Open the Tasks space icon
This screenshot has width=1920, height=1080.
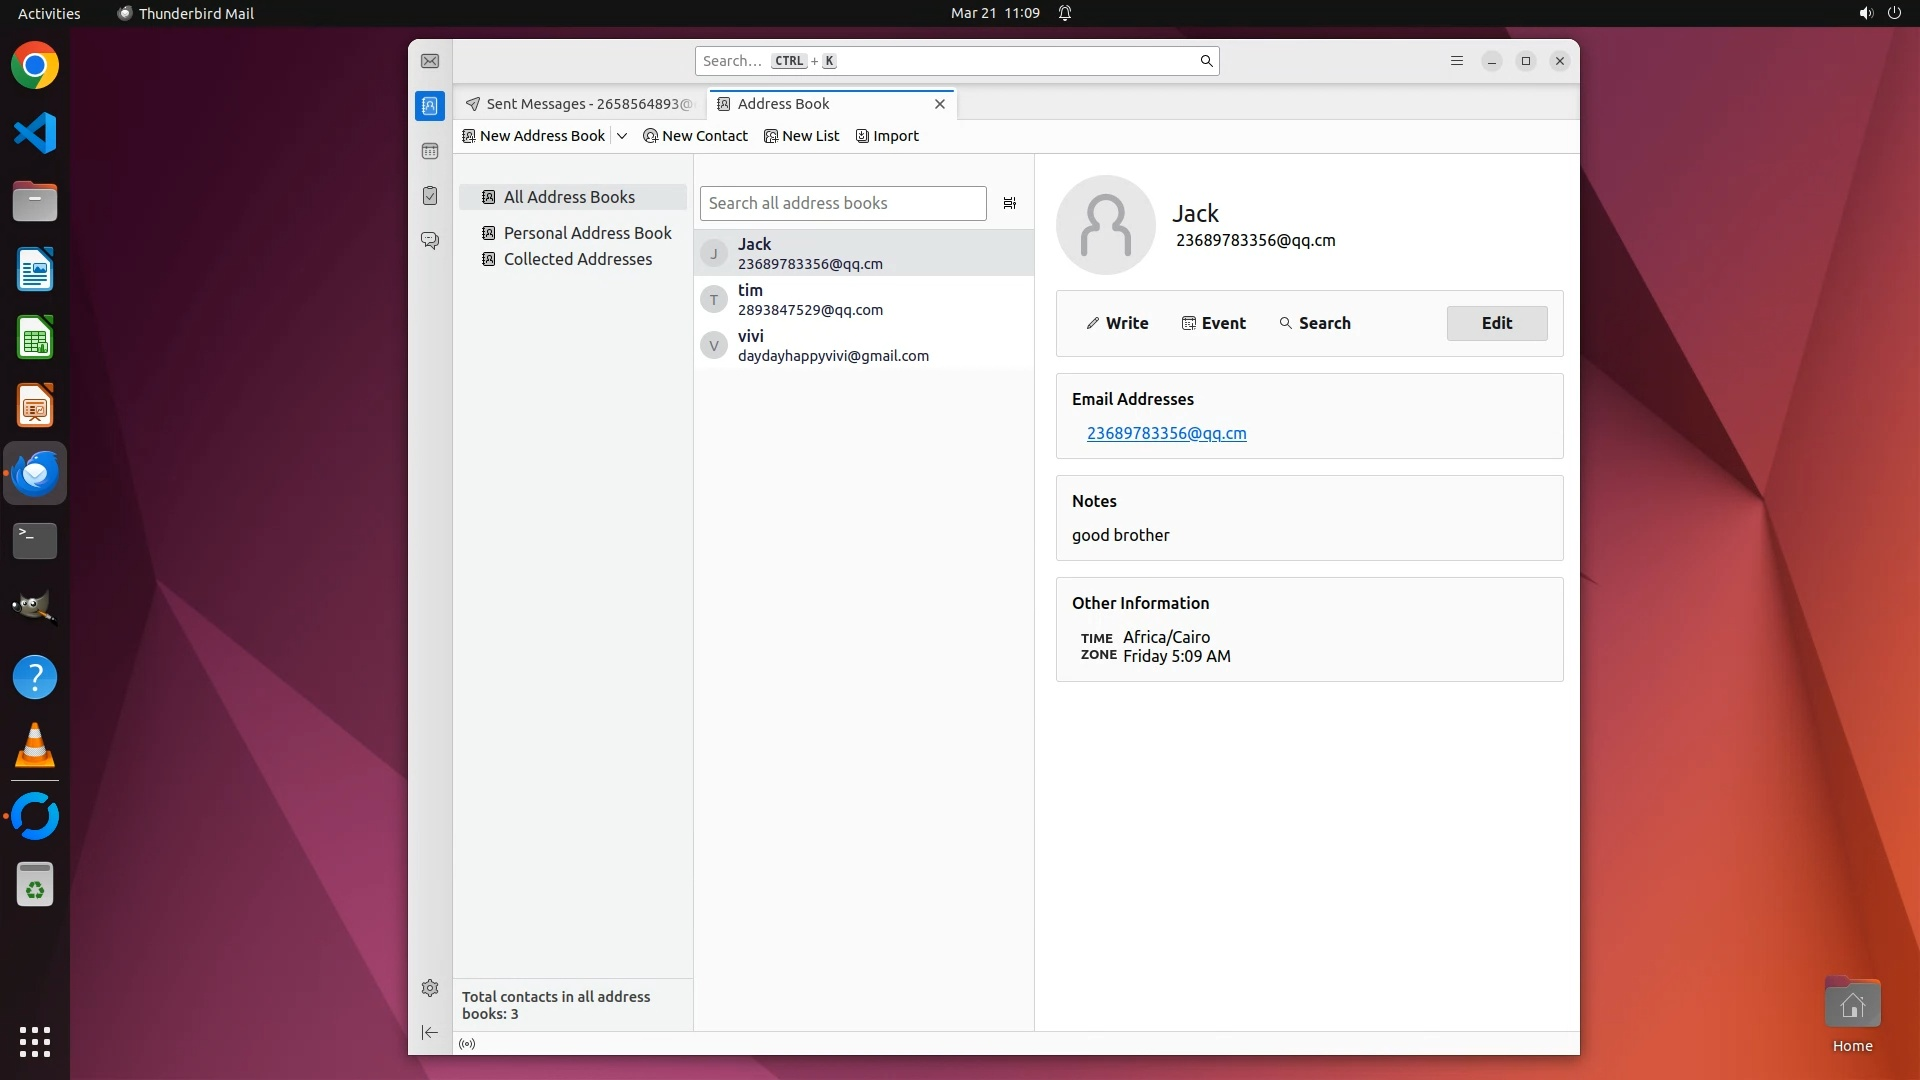430,196
